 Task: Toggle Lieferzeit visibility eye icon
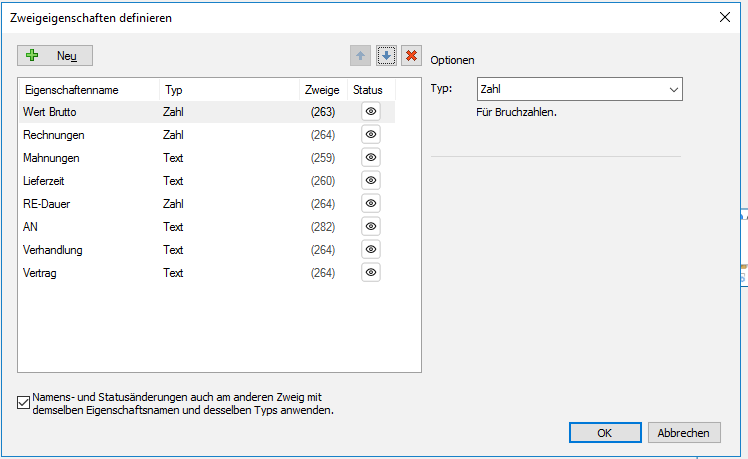[x=371, y=181]
